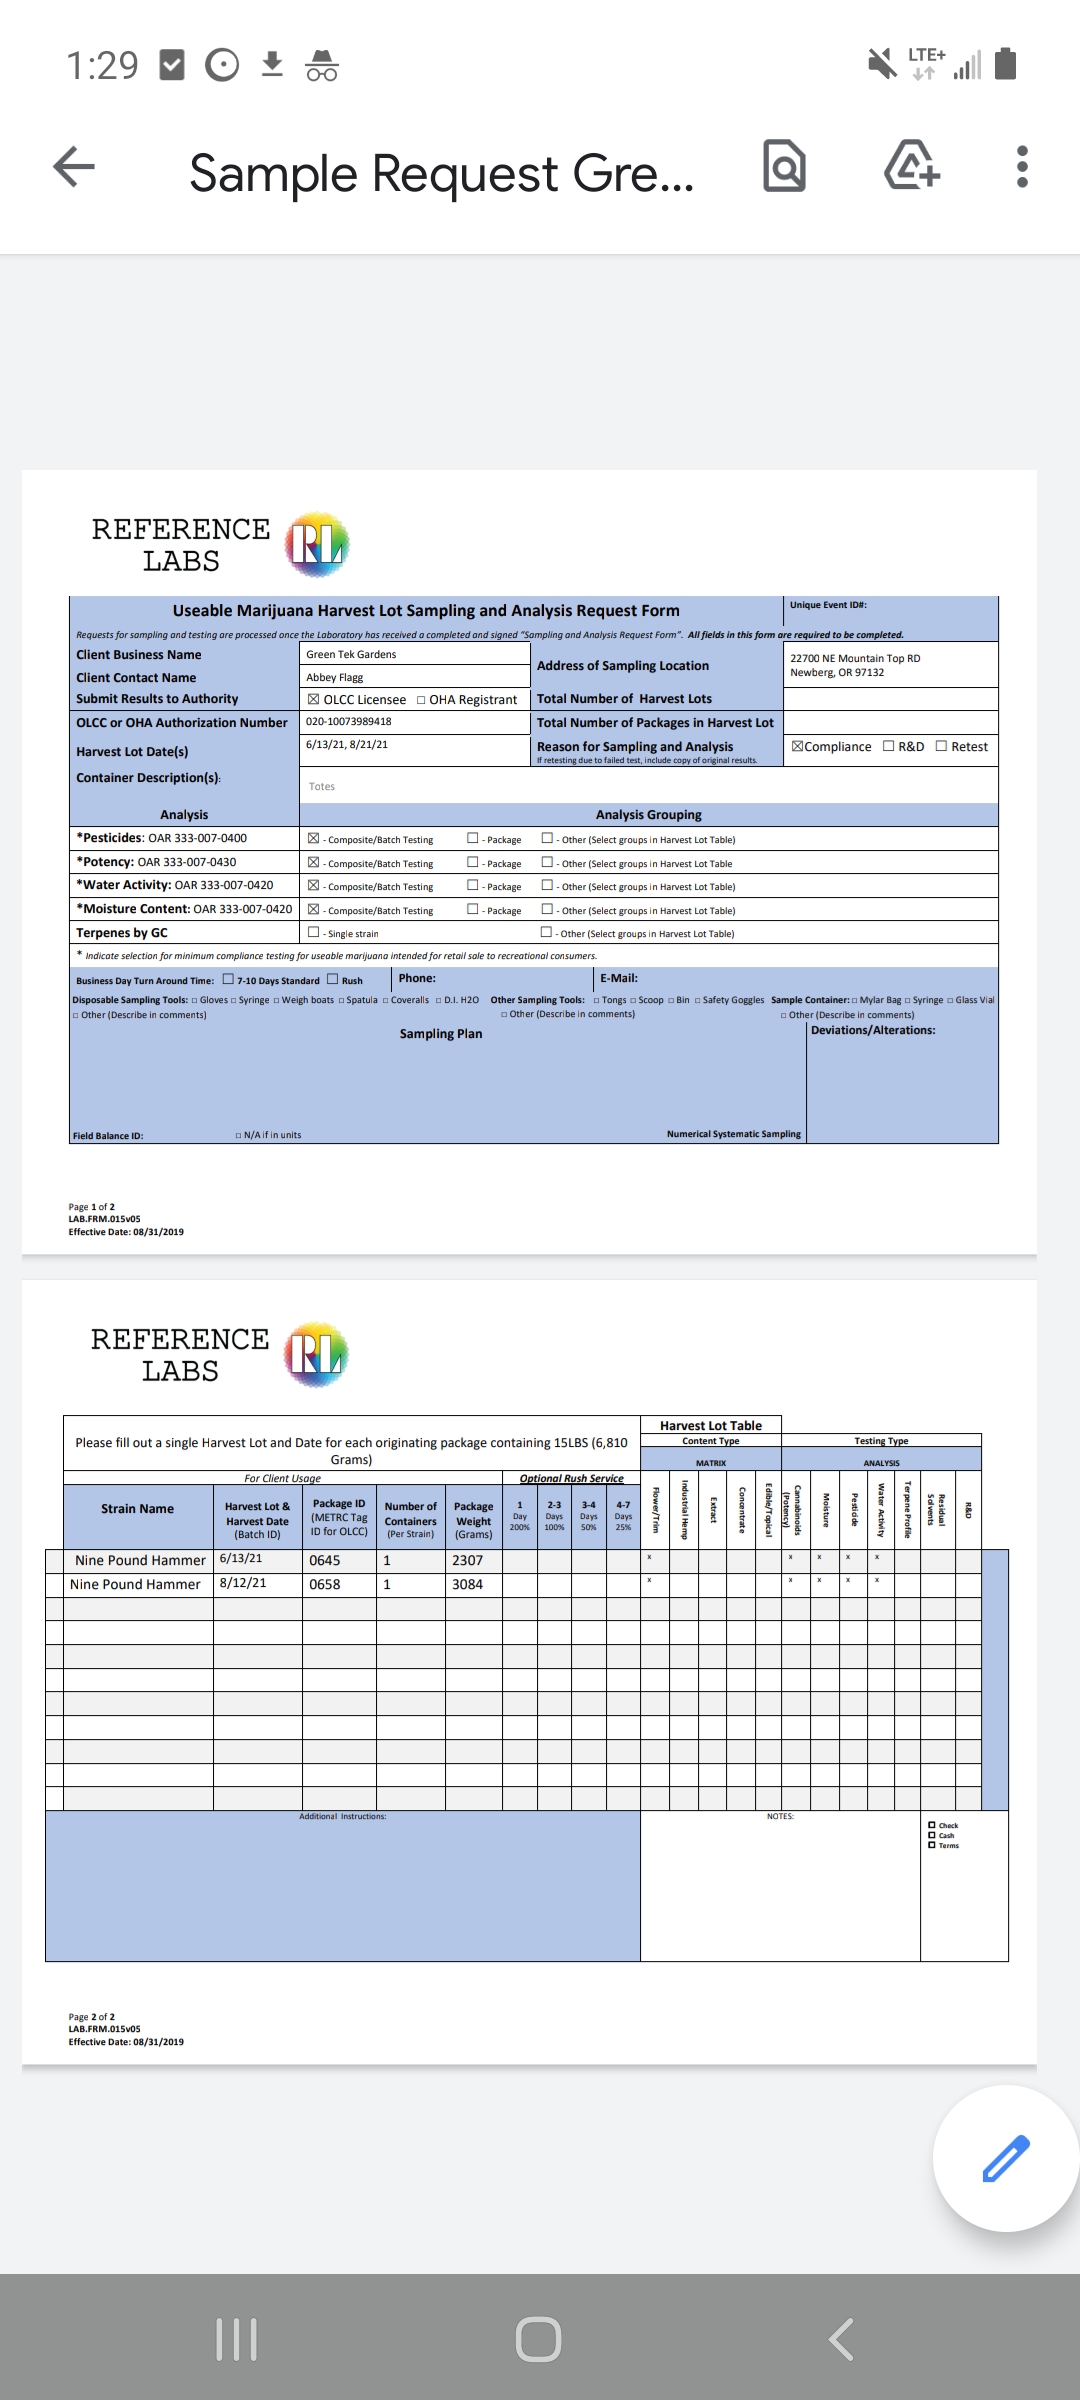Open the find-in-document search icon
The width and height of the screenshot is (1080, 2400).
[784, 167]
